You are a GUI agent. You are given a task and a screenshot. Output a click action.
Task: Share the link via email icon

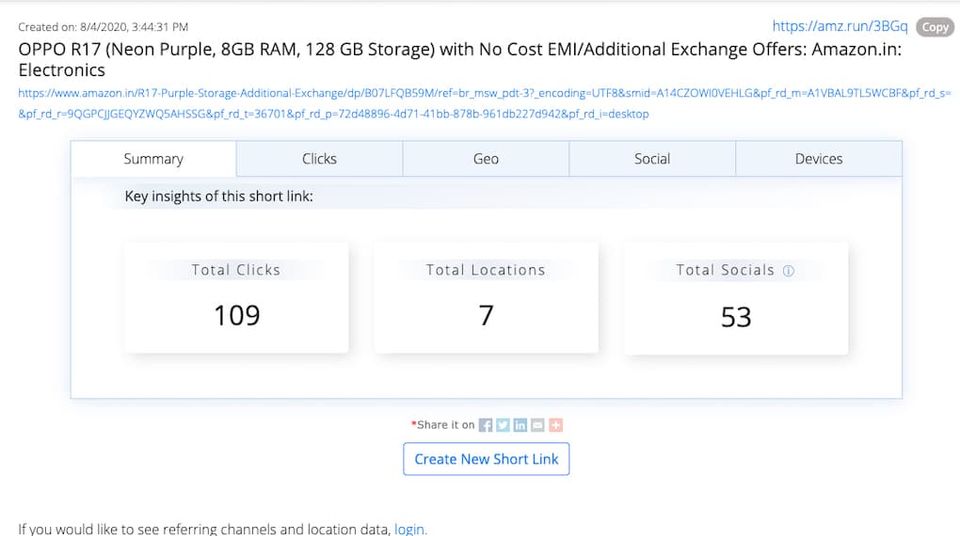coord(538,425)
